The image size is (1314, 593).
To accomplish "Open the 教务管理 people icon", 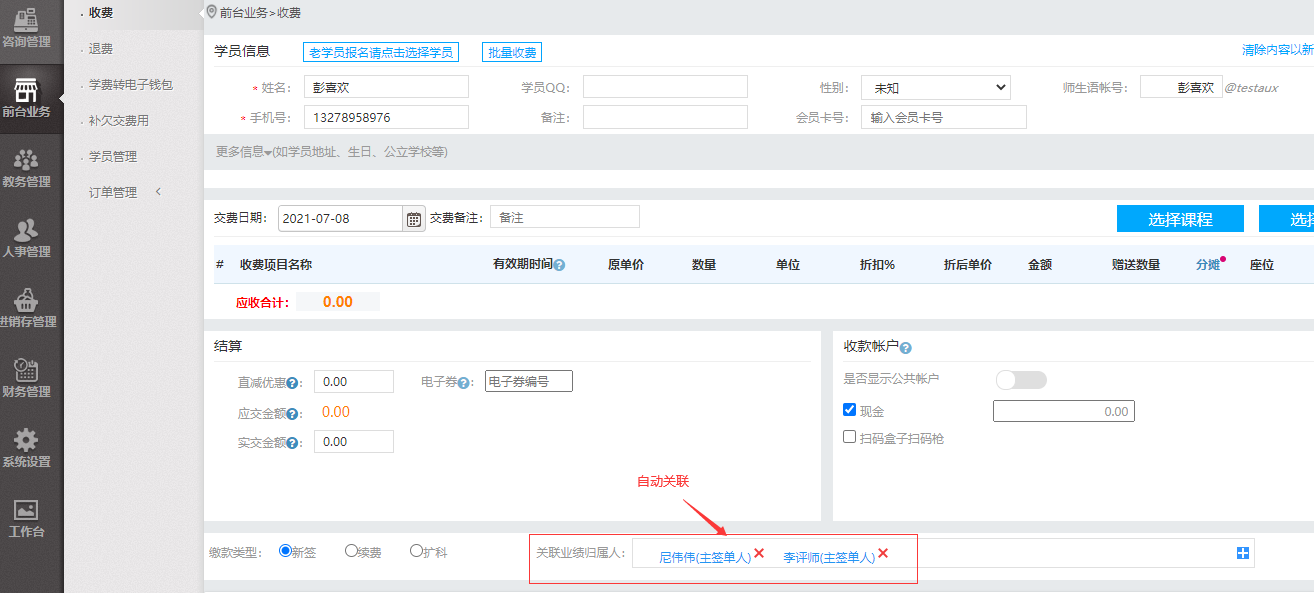I will pos(27,158).
